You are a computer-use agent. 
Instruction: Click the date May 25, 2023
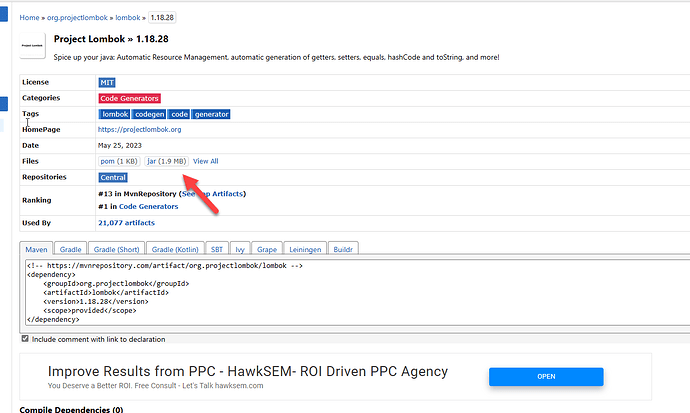point(120,145)
